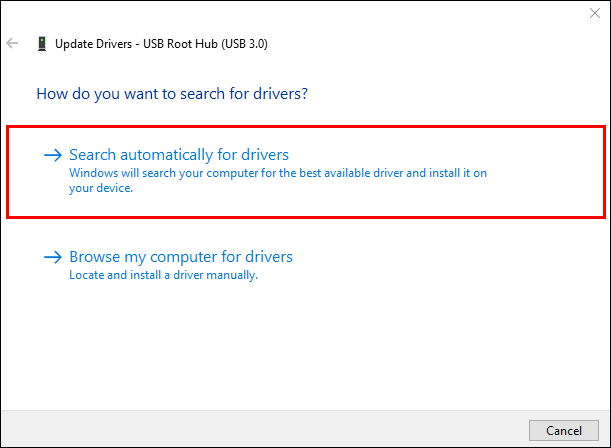Click the blank space between the two options

click(300, 229)
